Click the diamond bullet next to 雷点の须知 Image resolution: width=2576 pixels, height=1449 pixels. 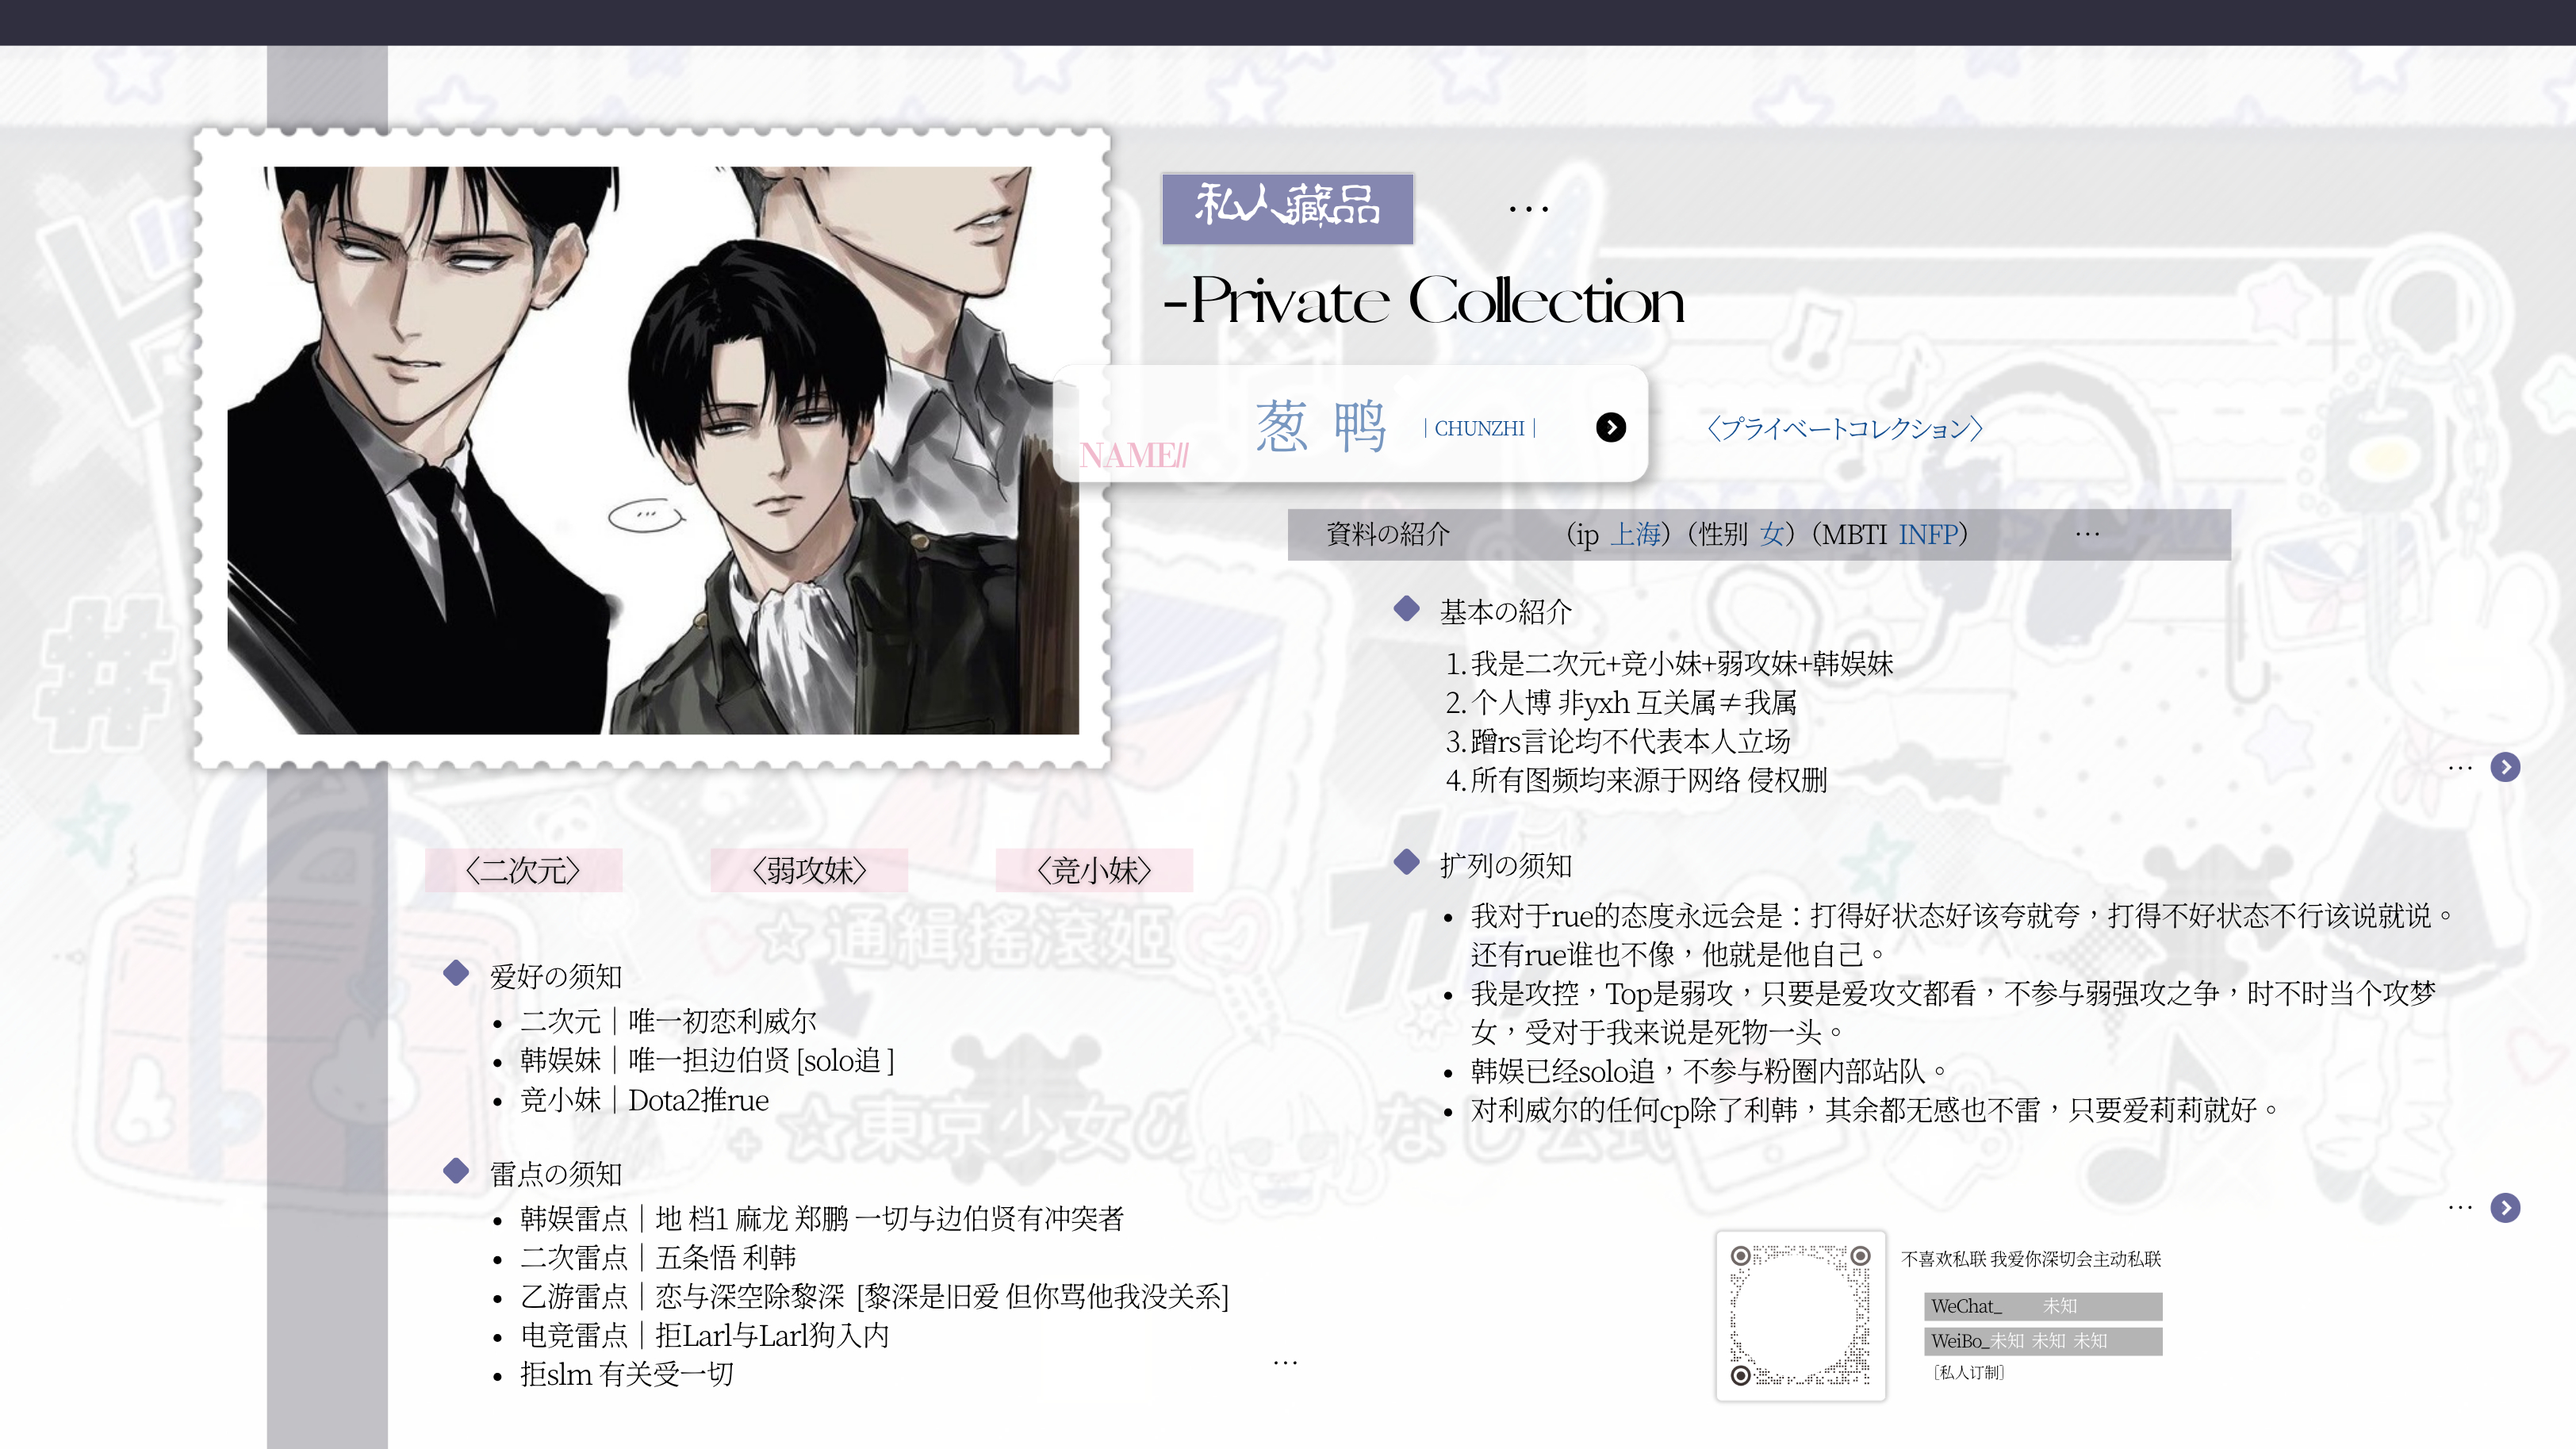pos(456,1170)
